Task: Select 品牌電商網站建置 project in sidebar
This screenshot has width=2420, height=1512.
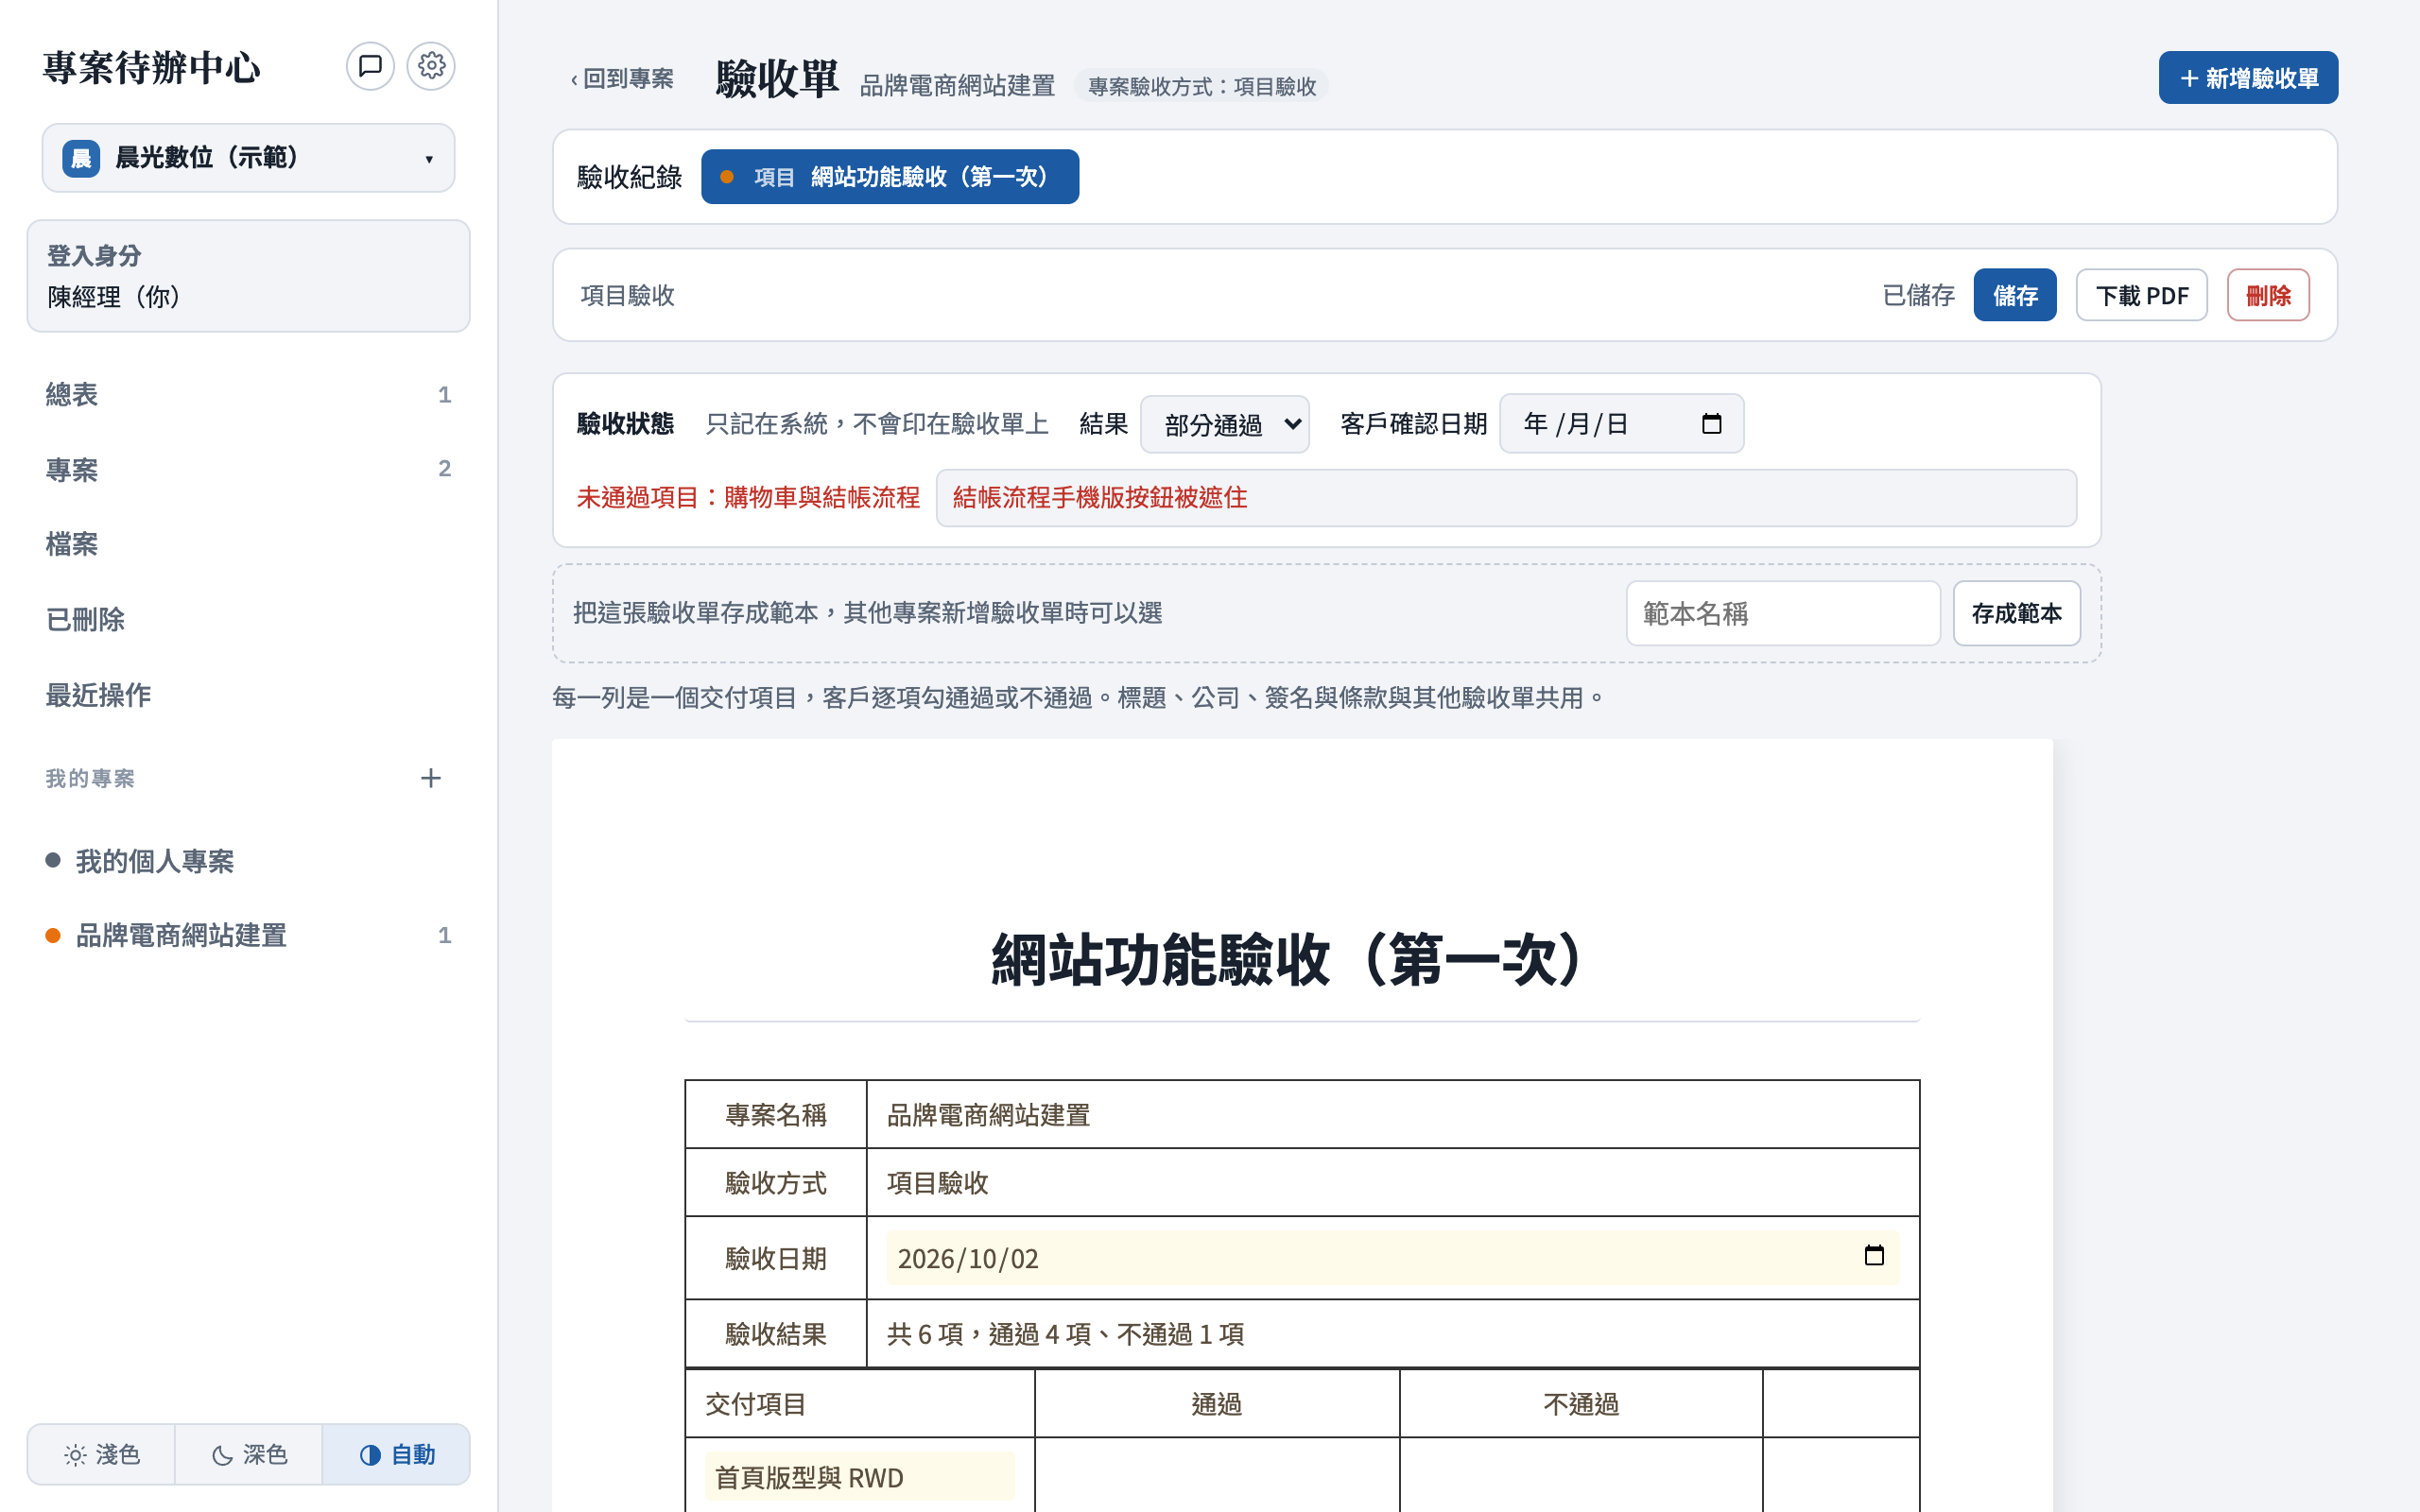Action: pos(248,935)
